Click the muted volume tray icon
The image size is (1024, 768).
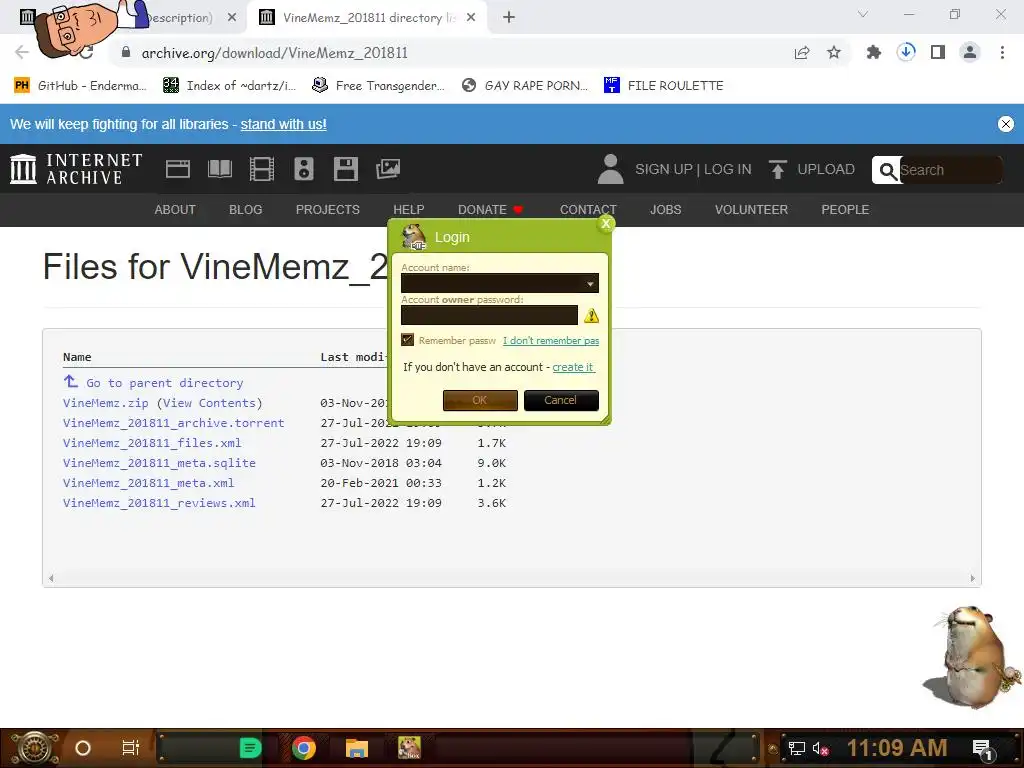click(820, 748)
